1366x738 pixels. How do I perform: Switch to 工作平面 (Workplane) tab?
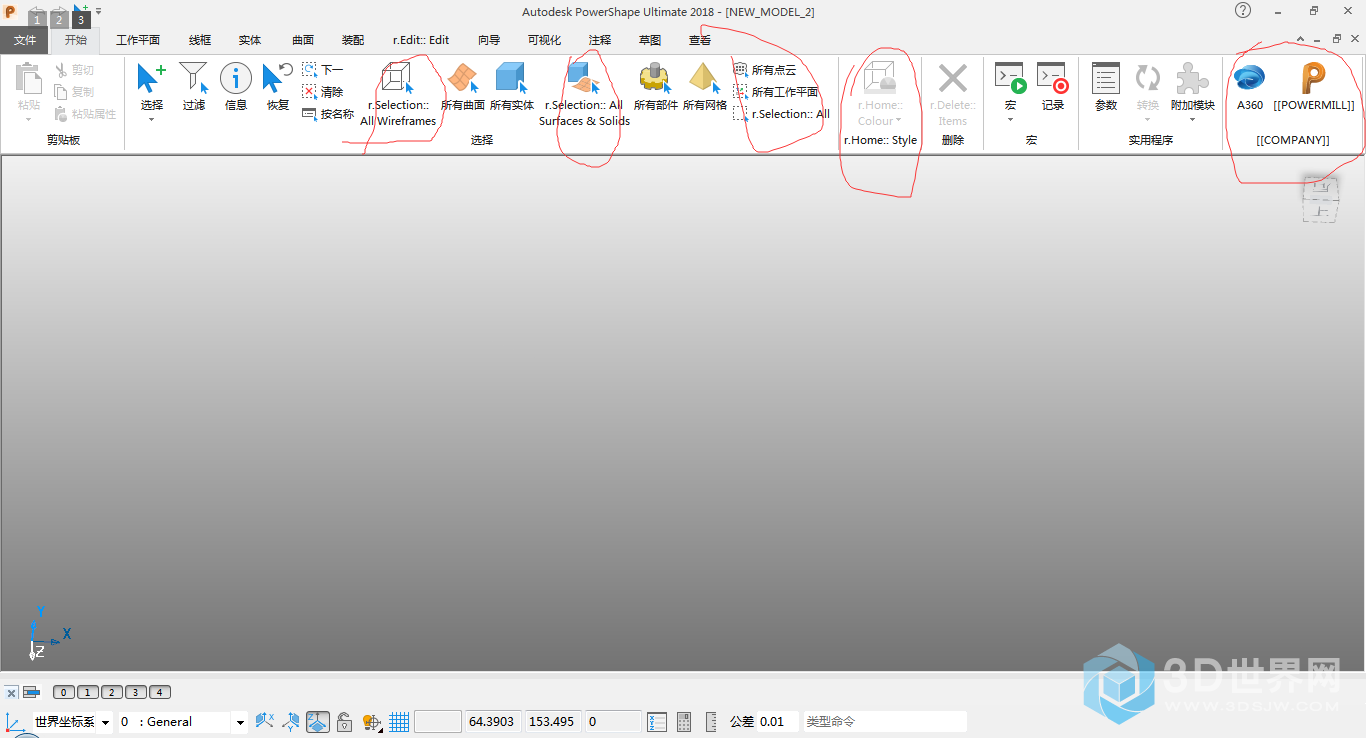138,40
